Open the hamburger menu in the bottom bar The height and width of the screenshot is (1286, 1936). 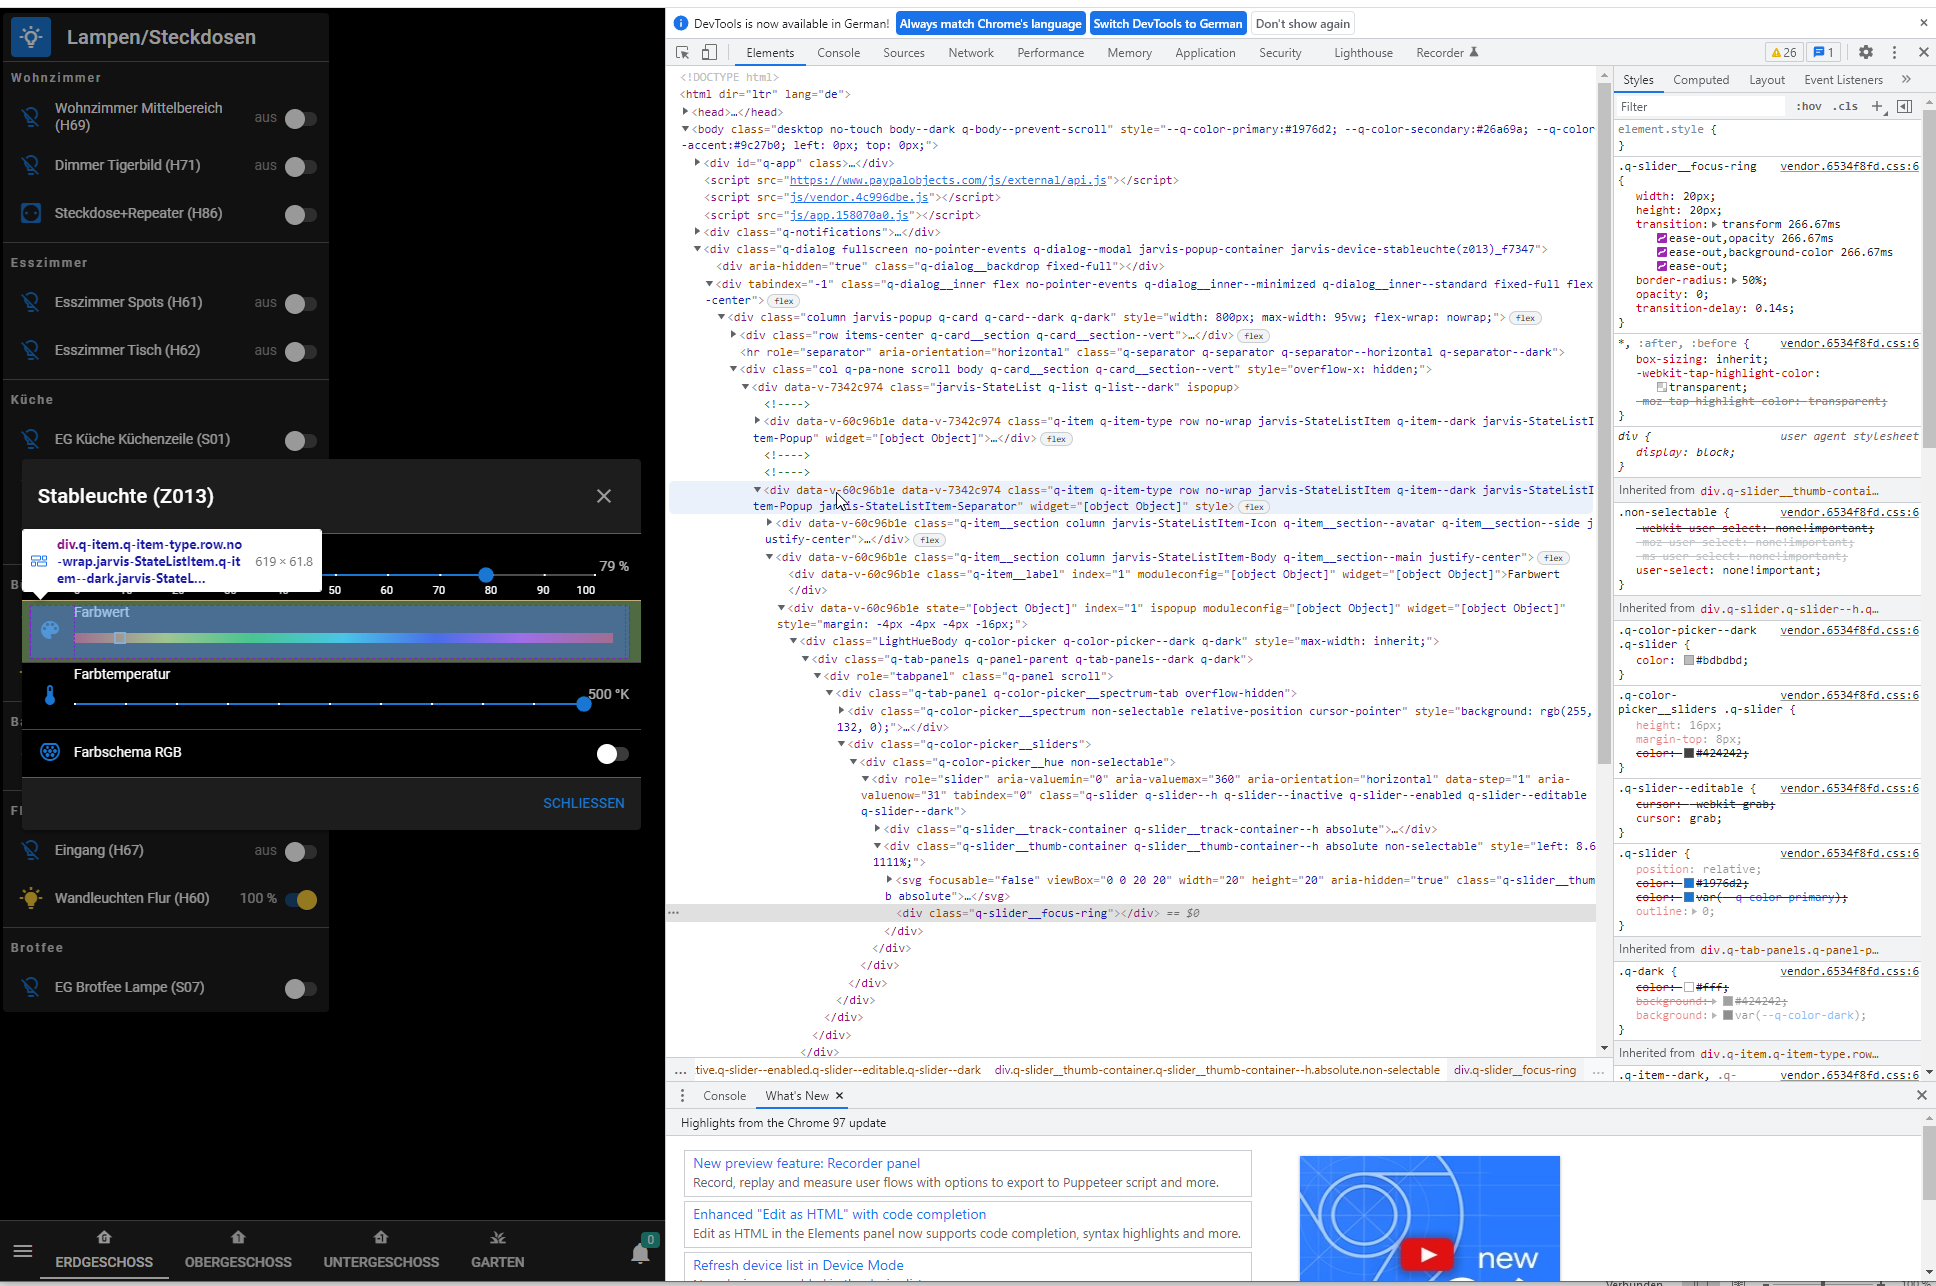23,1251
